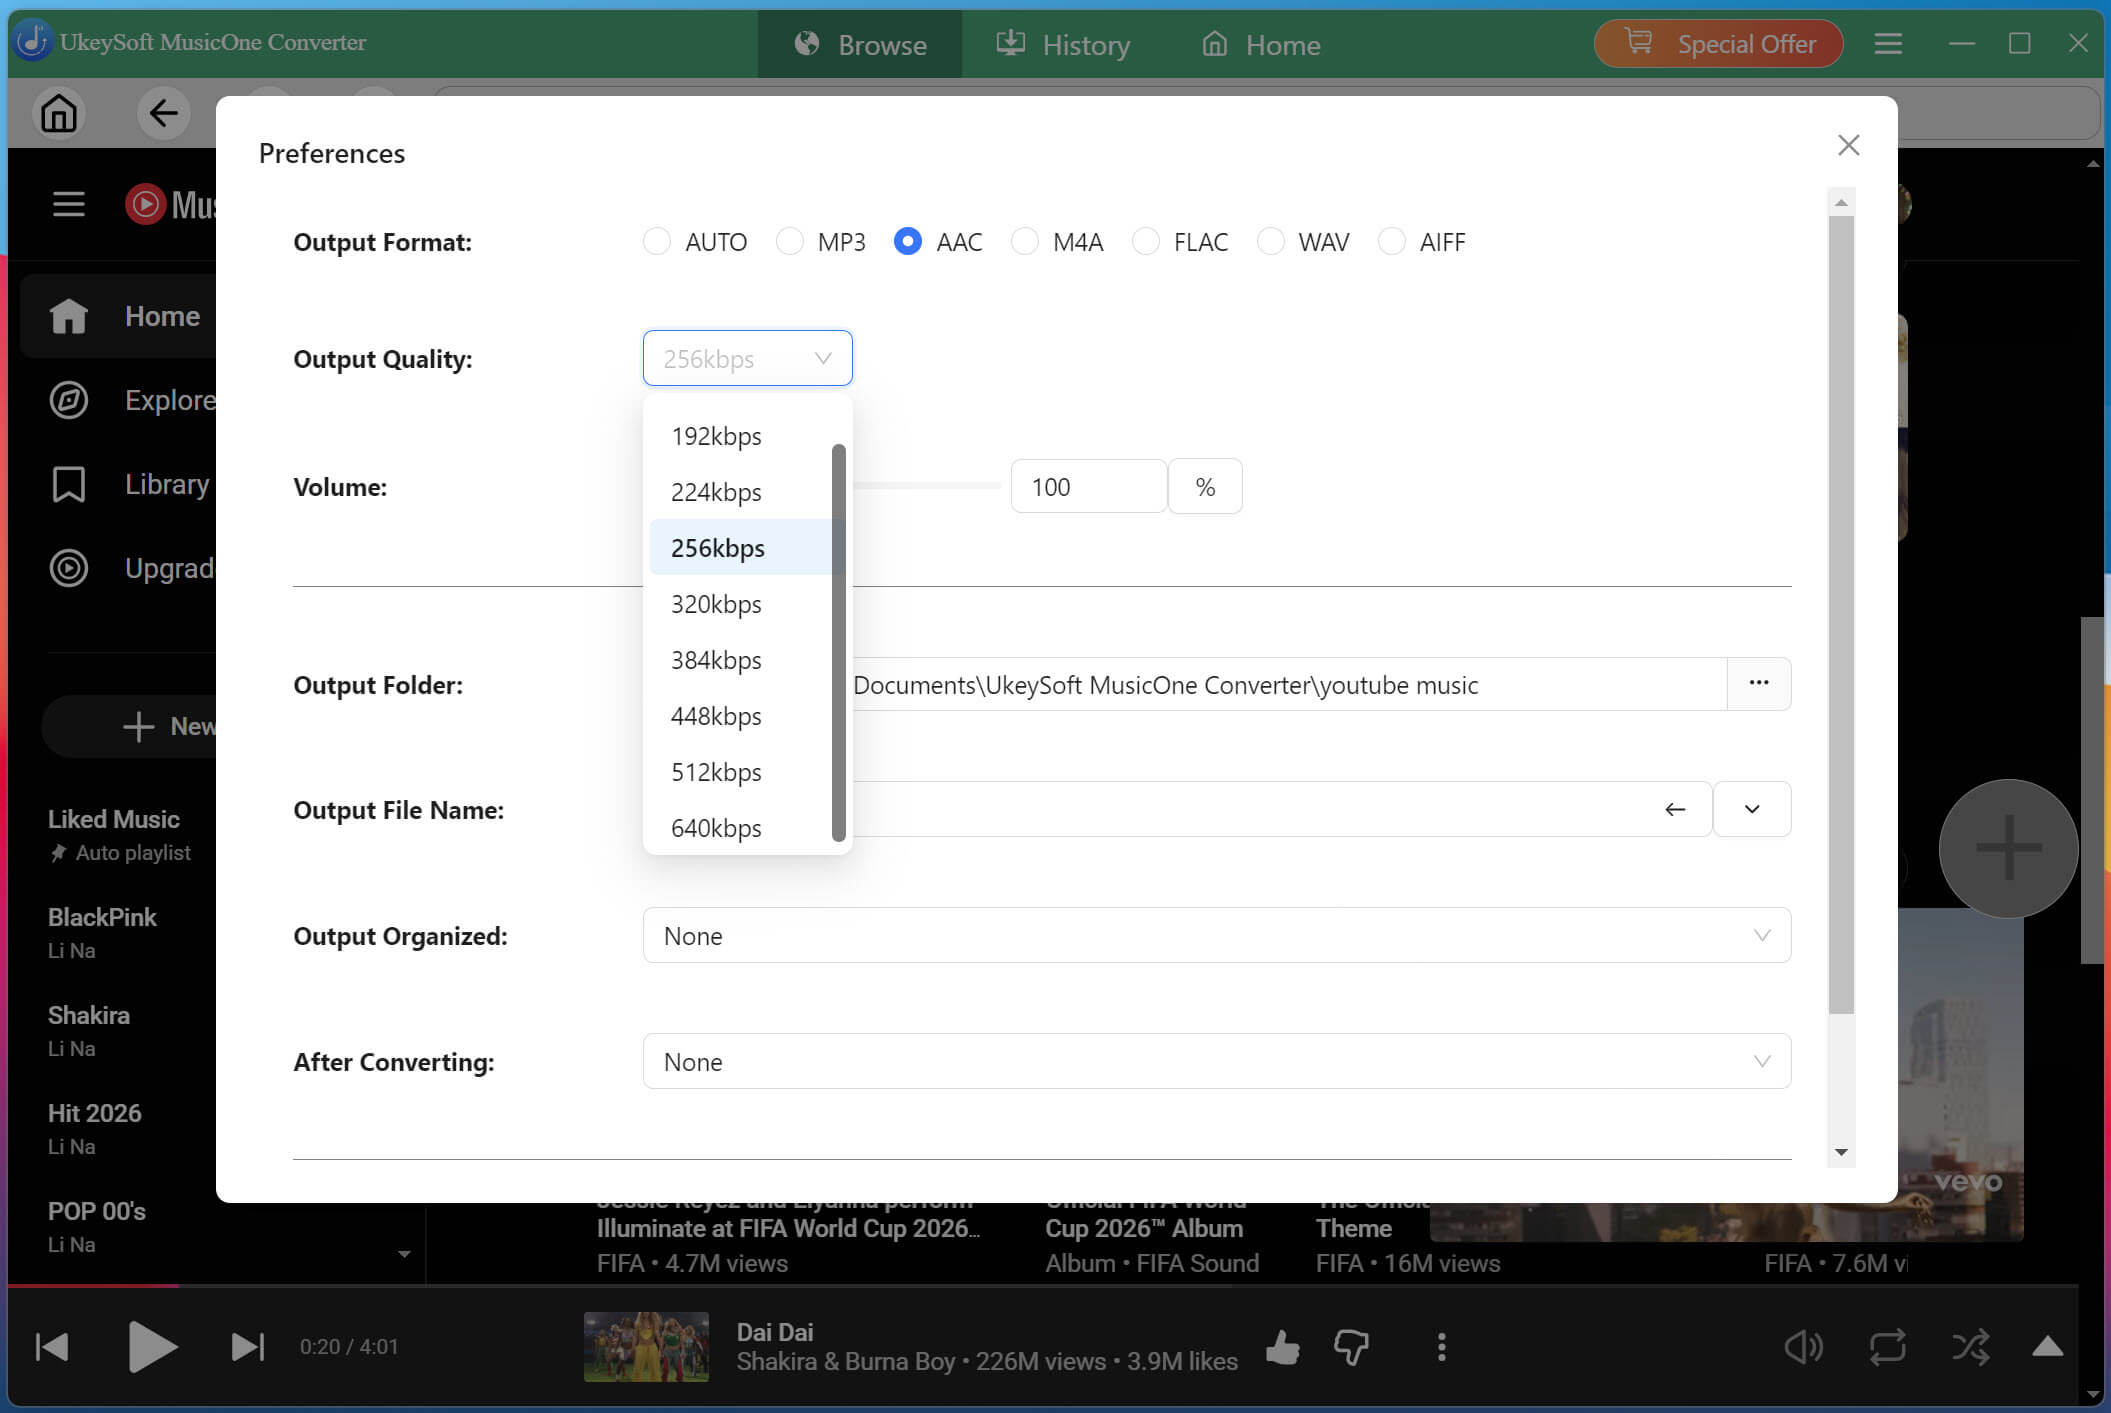
Task: Browse output folder with ellipsis button
Action: [x=1759, y=684]
